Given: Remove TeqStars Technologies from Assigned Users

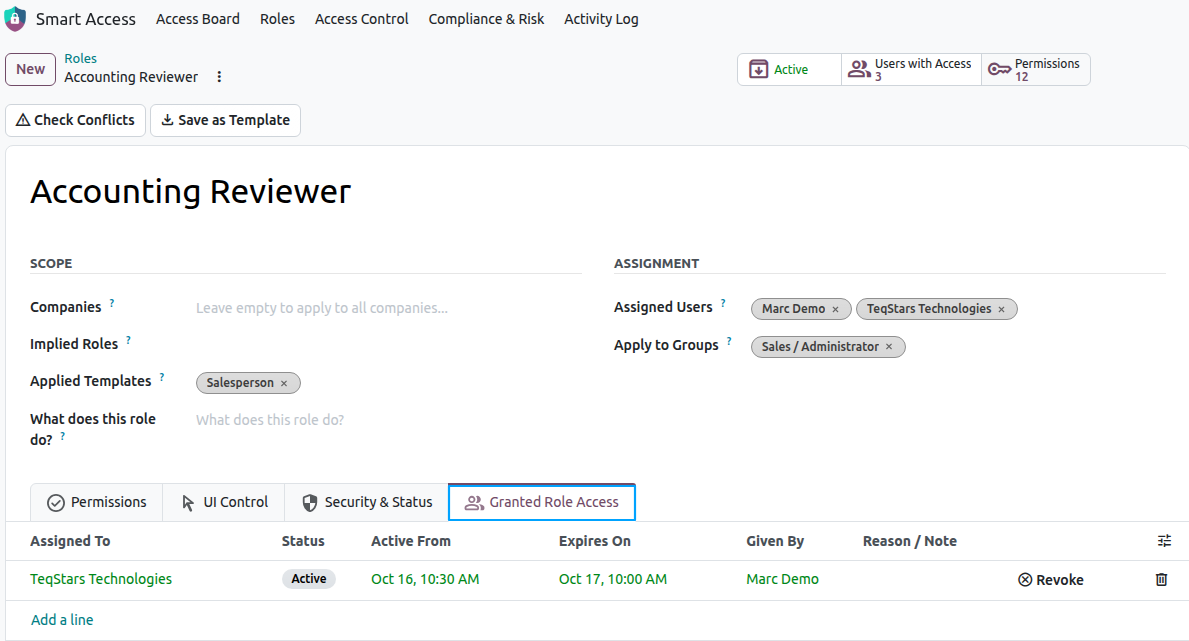Looking at the screenshot, I should pyautogui.click(x=1002, y=310).
